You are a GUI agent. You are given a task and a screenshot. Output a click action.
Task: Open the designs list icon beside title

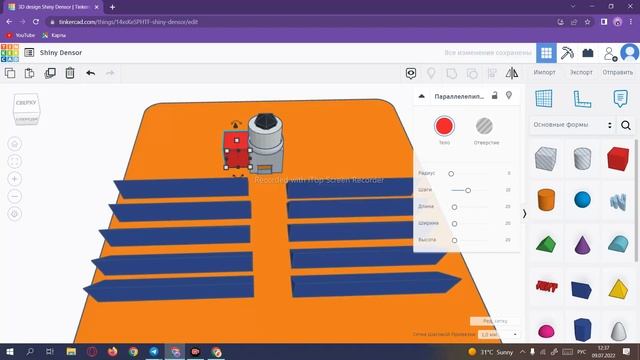29,53
